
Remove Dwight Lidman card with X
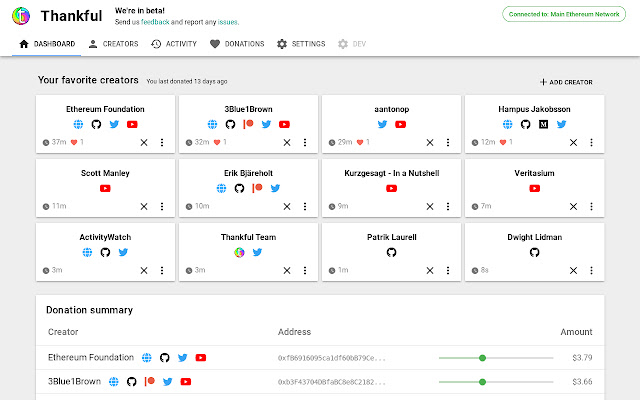573,270
